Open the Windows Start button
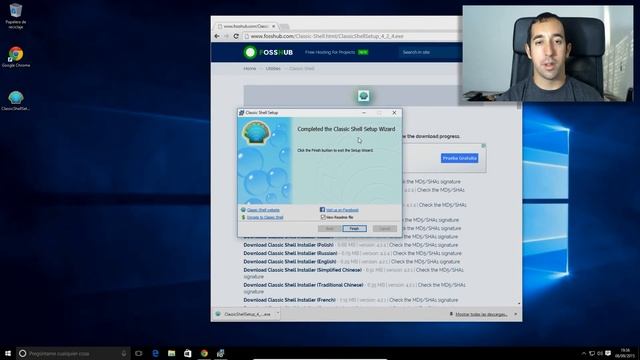 point(8,353)
